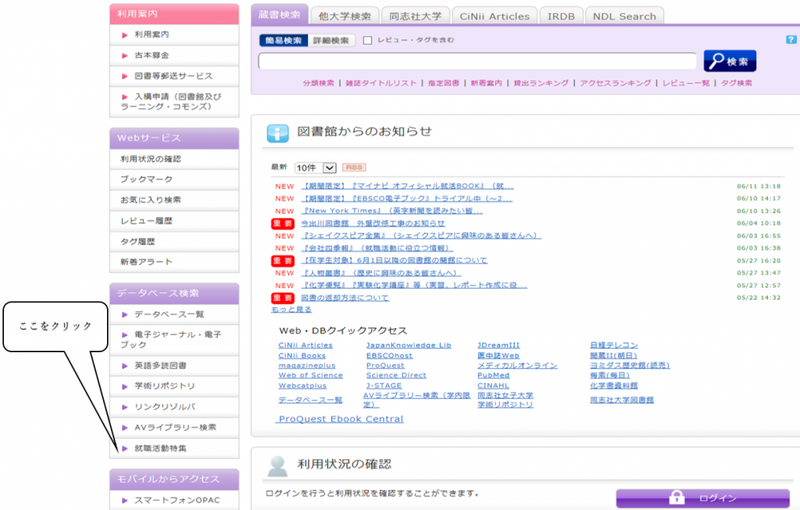Screen dimensions: 800x510
Task: Select the 詳細検索 advanced search mode
Action: (x=331, y=40)
